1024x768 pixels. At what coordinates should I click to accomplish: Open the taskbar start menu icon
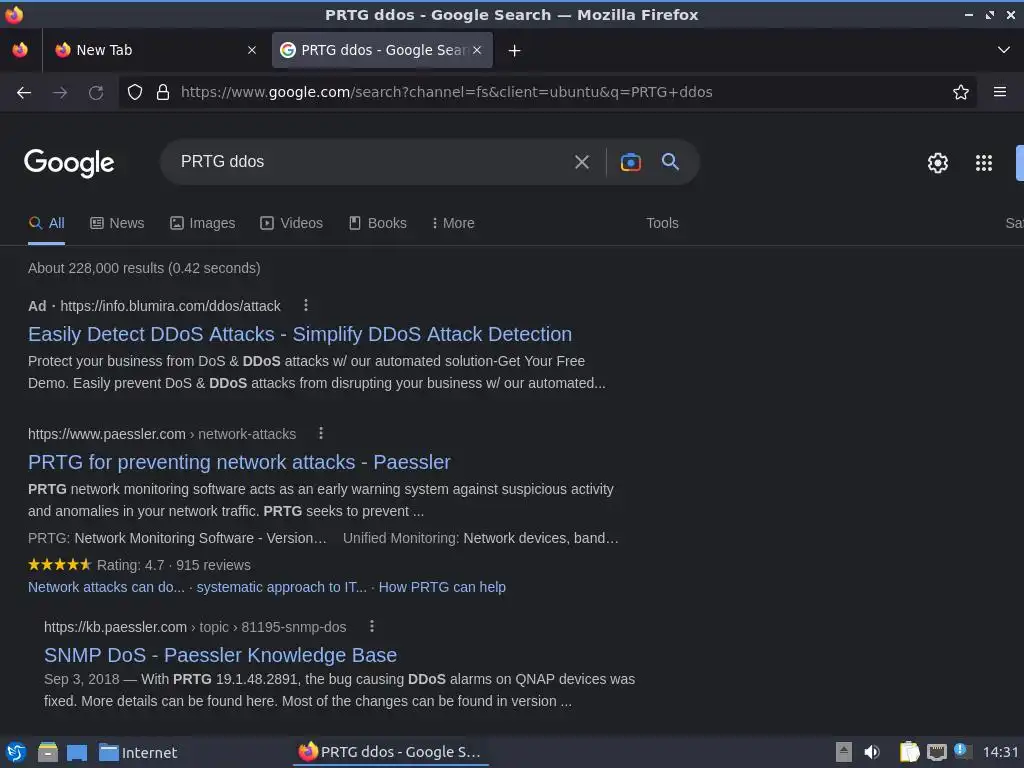[16, 752]
